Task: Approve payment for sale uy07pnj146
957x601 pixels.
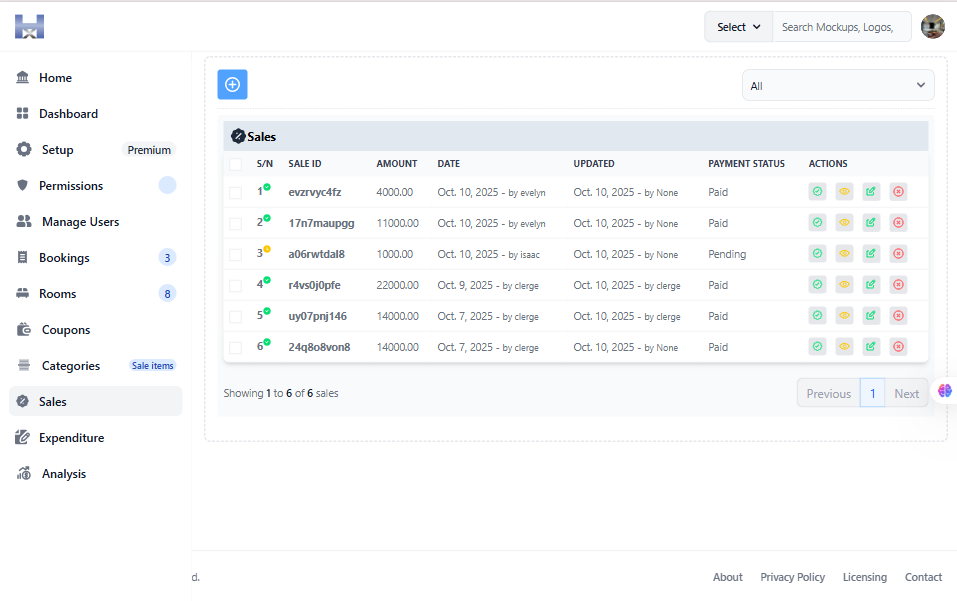Action: pyautogui.click(x=817, y=315)
